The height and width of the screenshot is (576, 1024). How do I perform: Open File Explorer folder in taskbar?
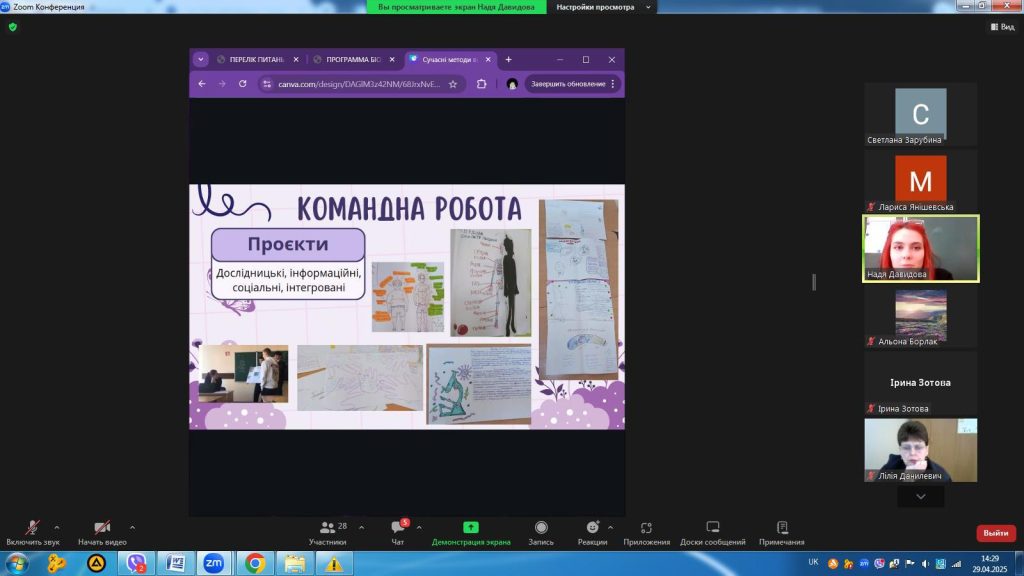click(x=295, y=563)
